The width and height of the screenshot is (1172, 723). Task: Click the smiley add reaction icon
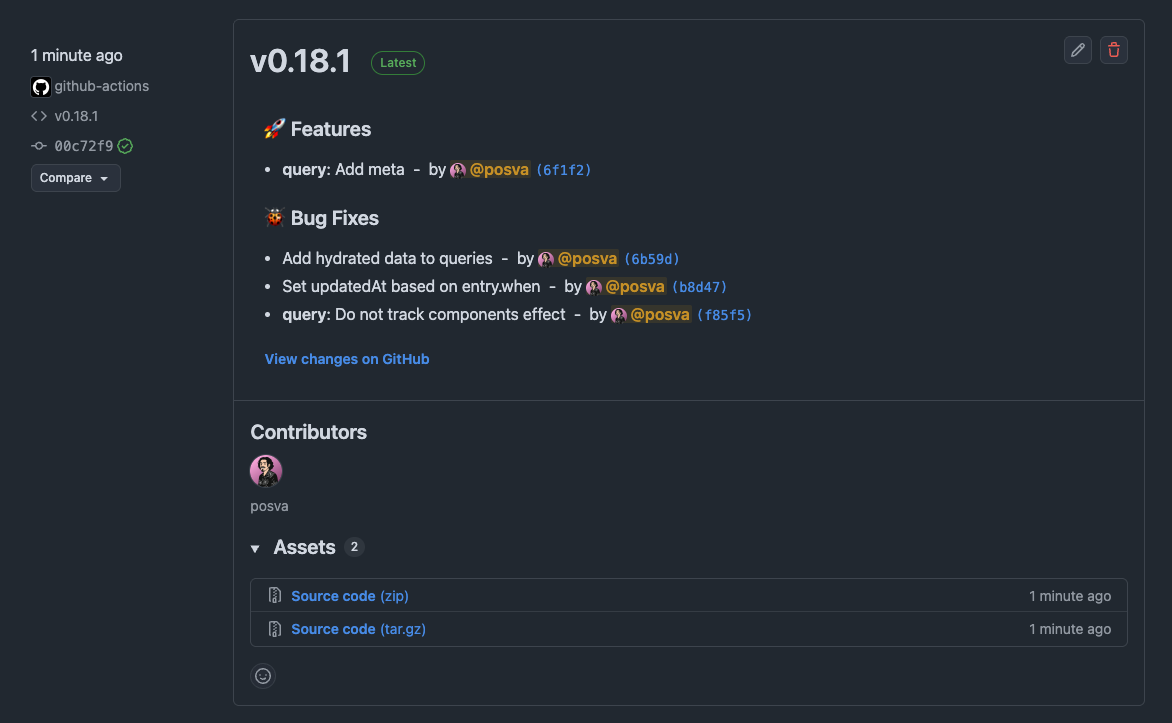(x=263, y=676)
